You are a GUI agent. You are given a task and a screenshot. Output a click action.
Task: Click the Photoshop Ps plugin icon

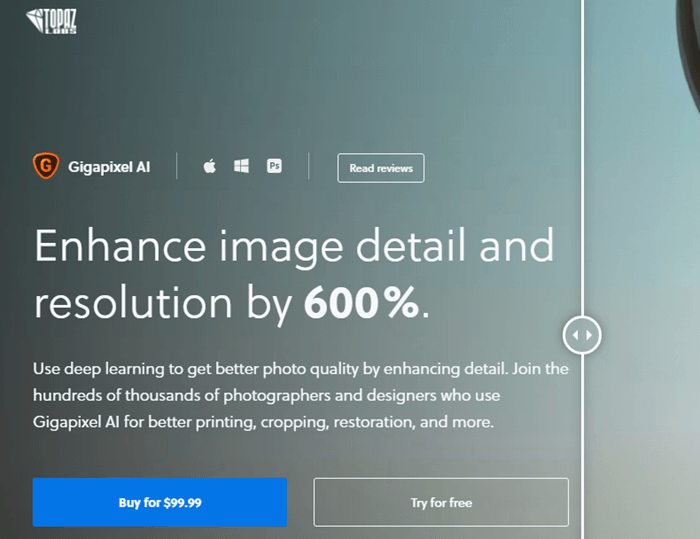(x=274, y=166)
